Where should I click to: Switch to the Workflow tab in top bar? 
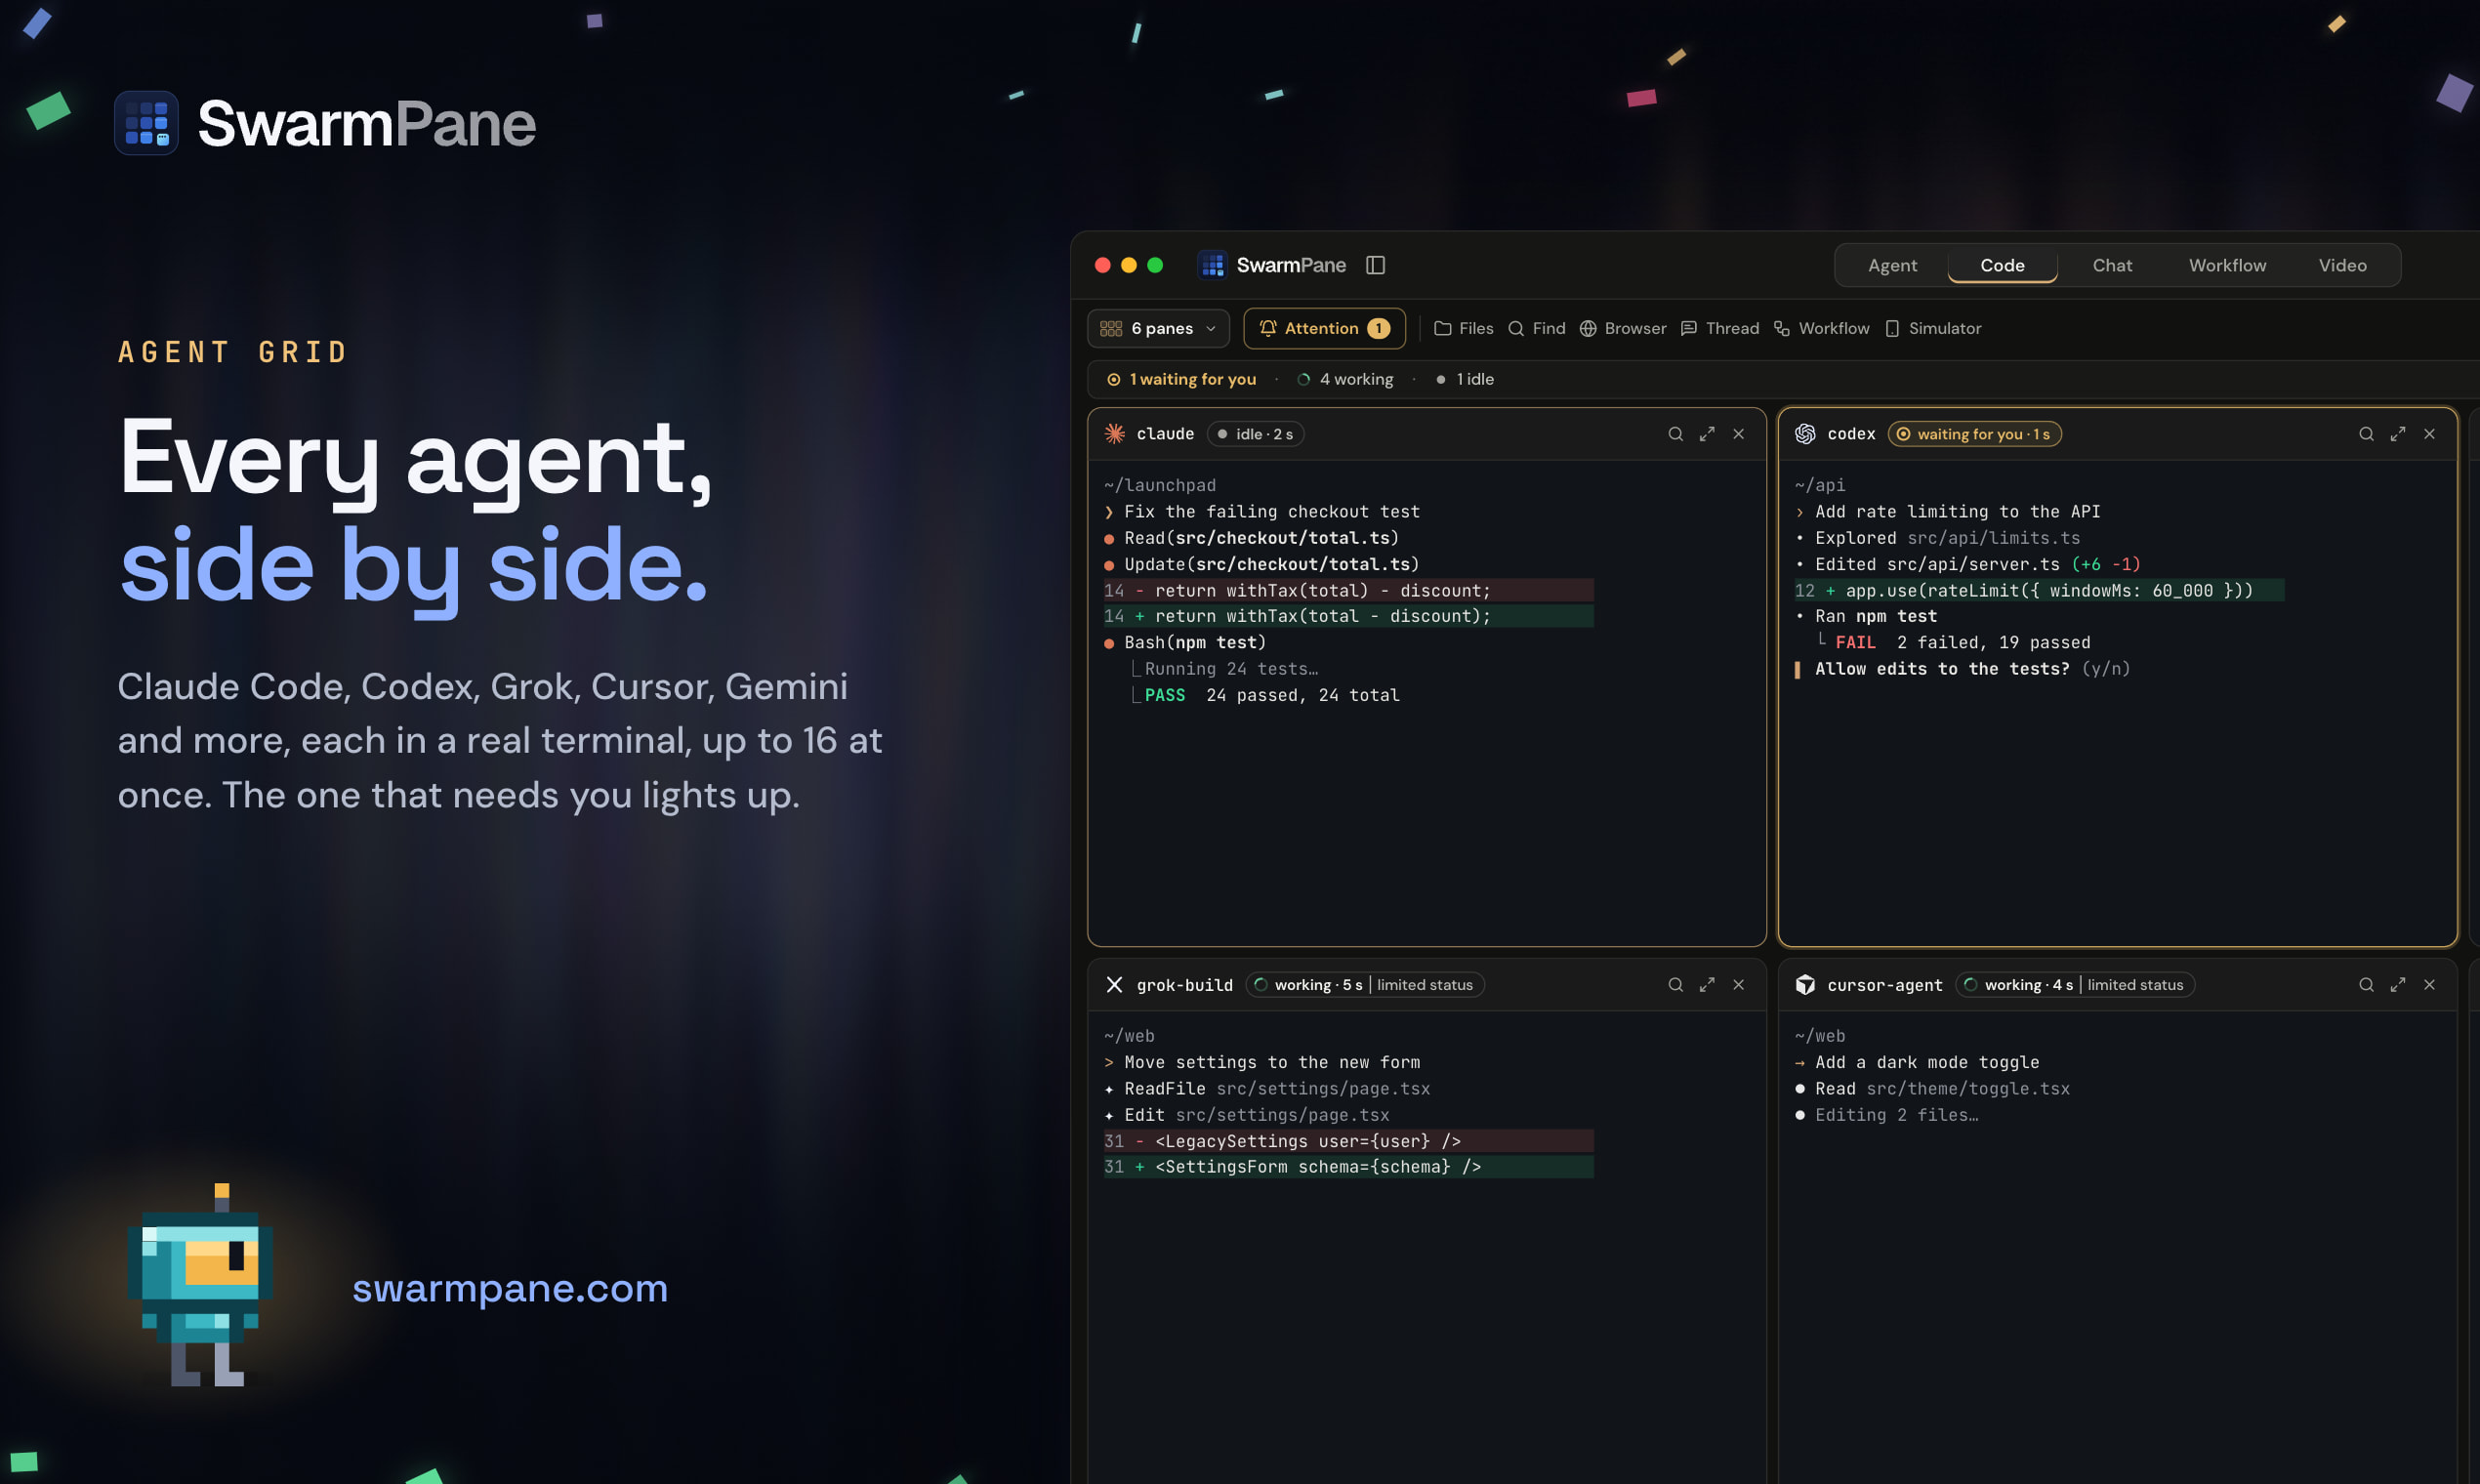coord(2227,265)
